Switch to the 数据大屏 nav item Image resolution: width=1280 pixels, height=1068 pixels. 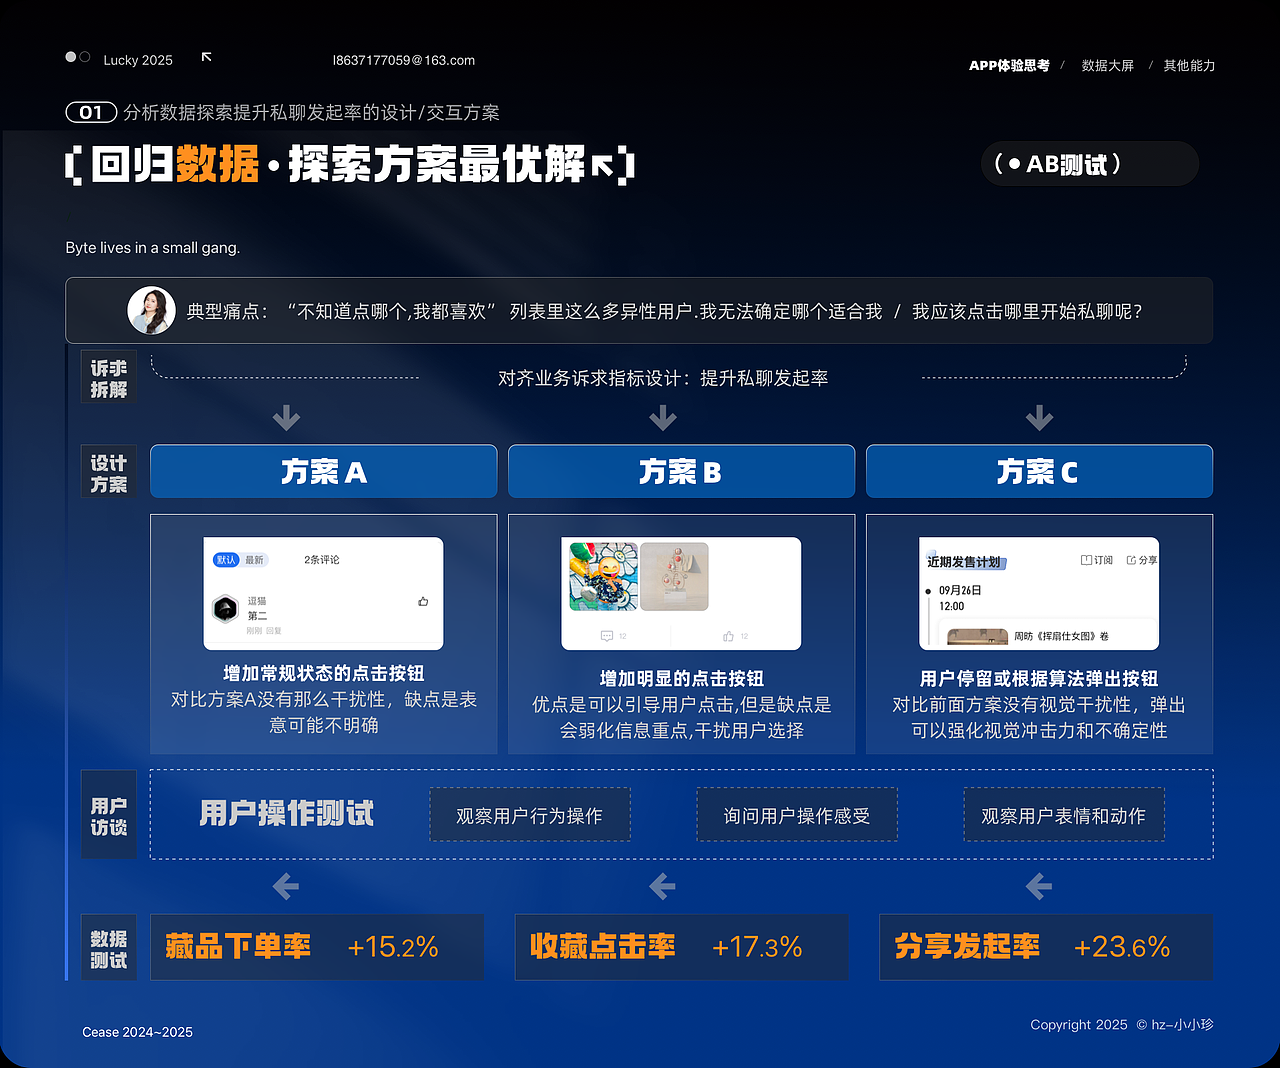pyautogui.click(x=1106, y=65)
